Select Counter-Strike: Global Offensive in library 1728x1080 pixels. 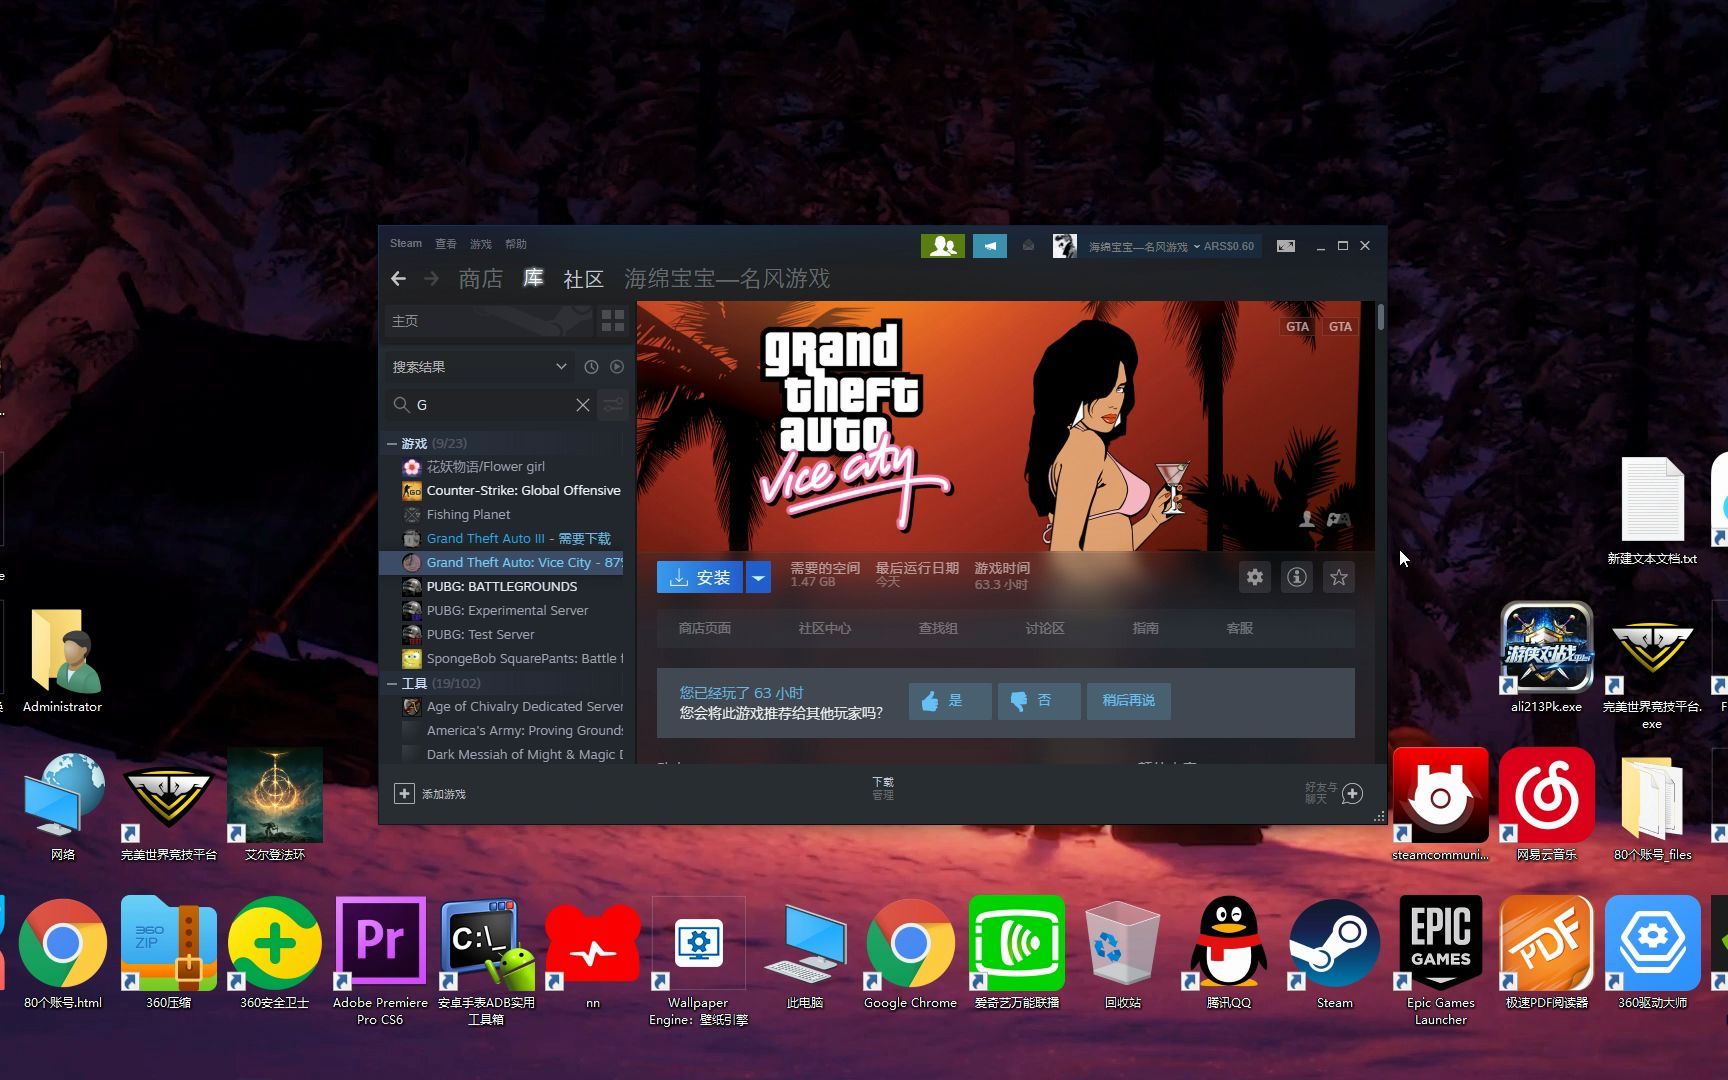click(x=512, y=491)
